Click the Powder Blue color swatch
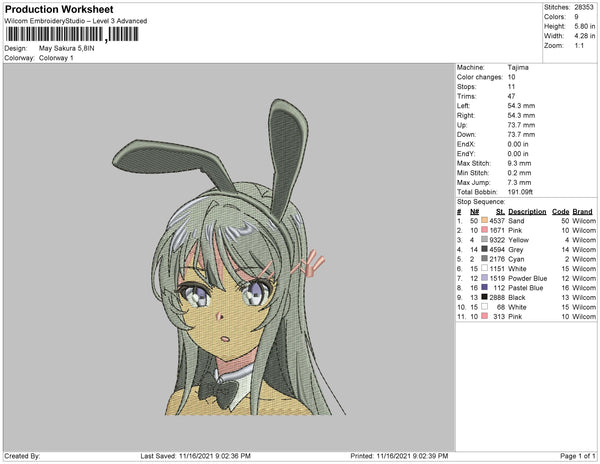Viewport: 600px width, 464px height. 484,278
